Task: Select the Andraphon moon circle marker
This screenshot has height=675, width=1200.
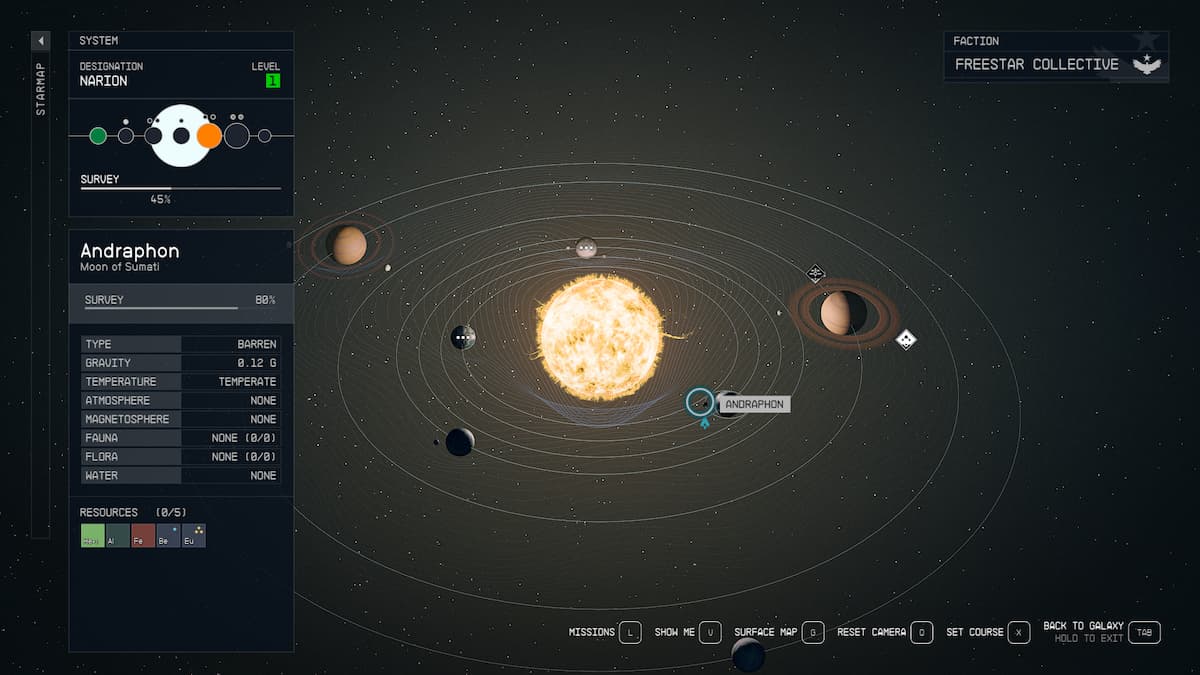Action: tap(700, 402)
